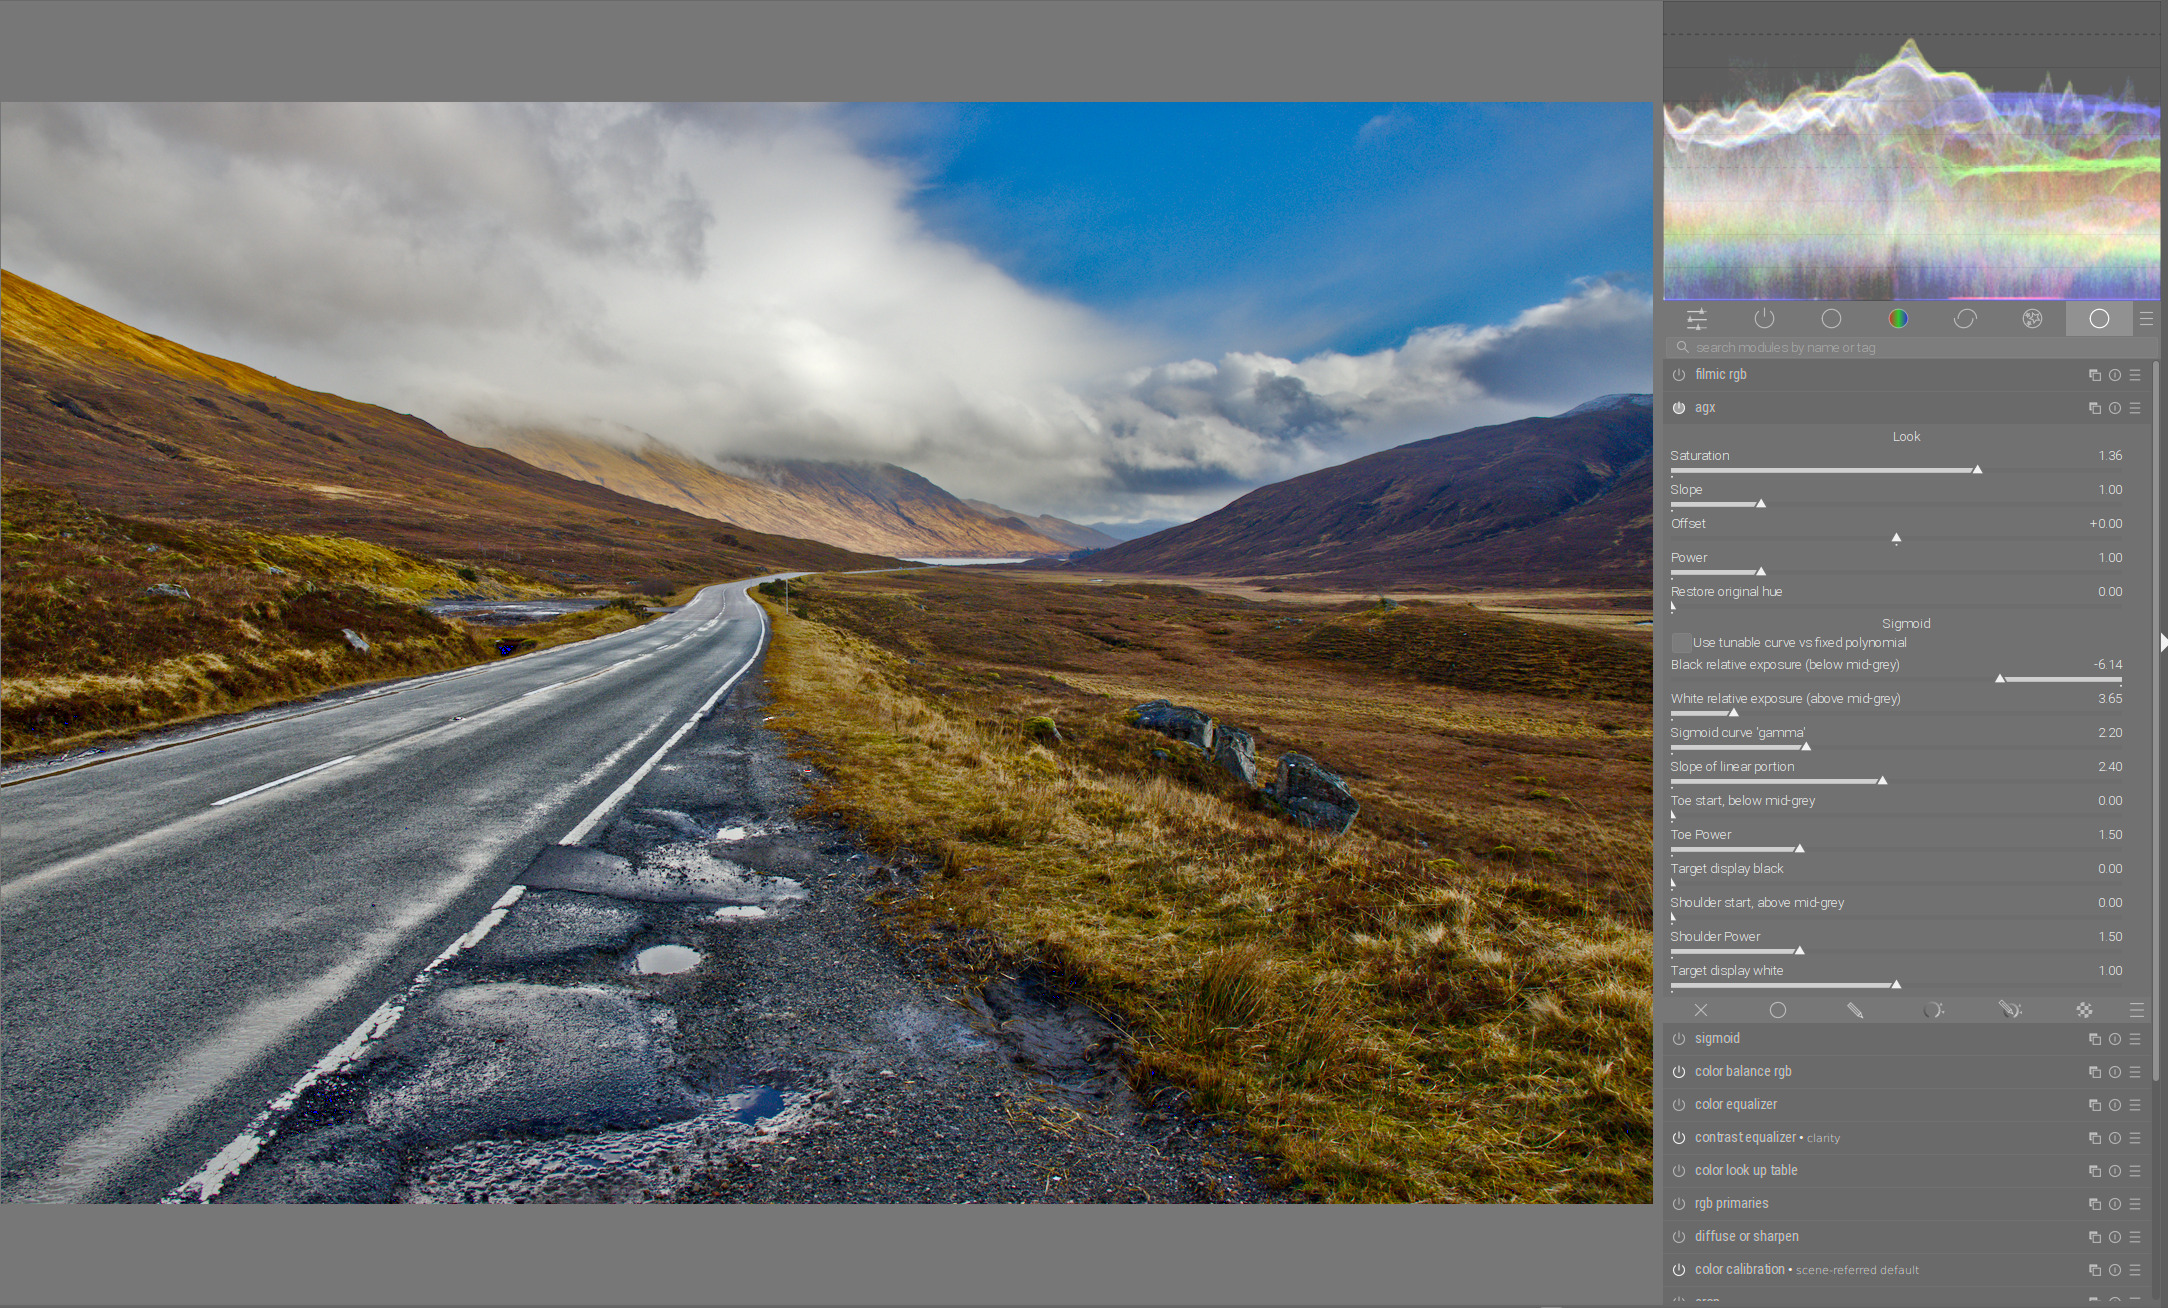Turn off blending with the X icon

pyautogui.click(x=1701, y=1011)
